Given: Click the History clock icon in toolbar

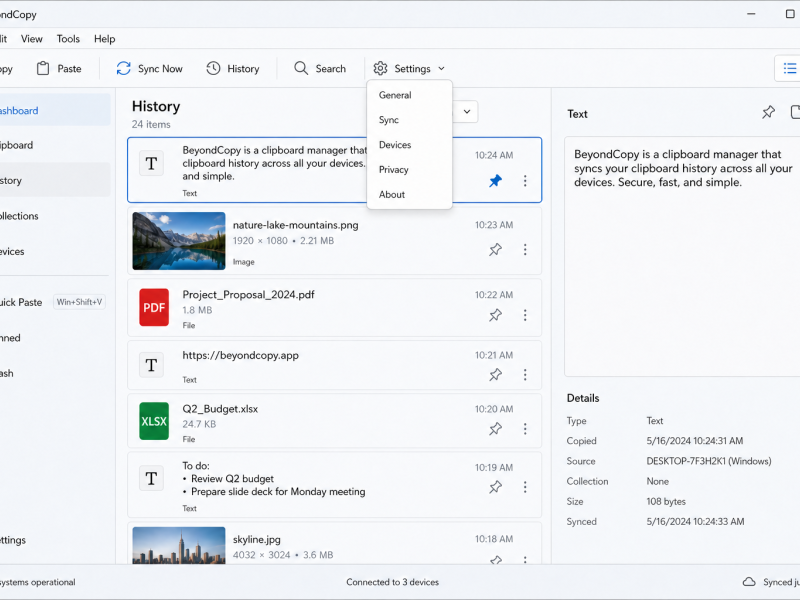Looking at the screenshot, I should tap(213, 68).
